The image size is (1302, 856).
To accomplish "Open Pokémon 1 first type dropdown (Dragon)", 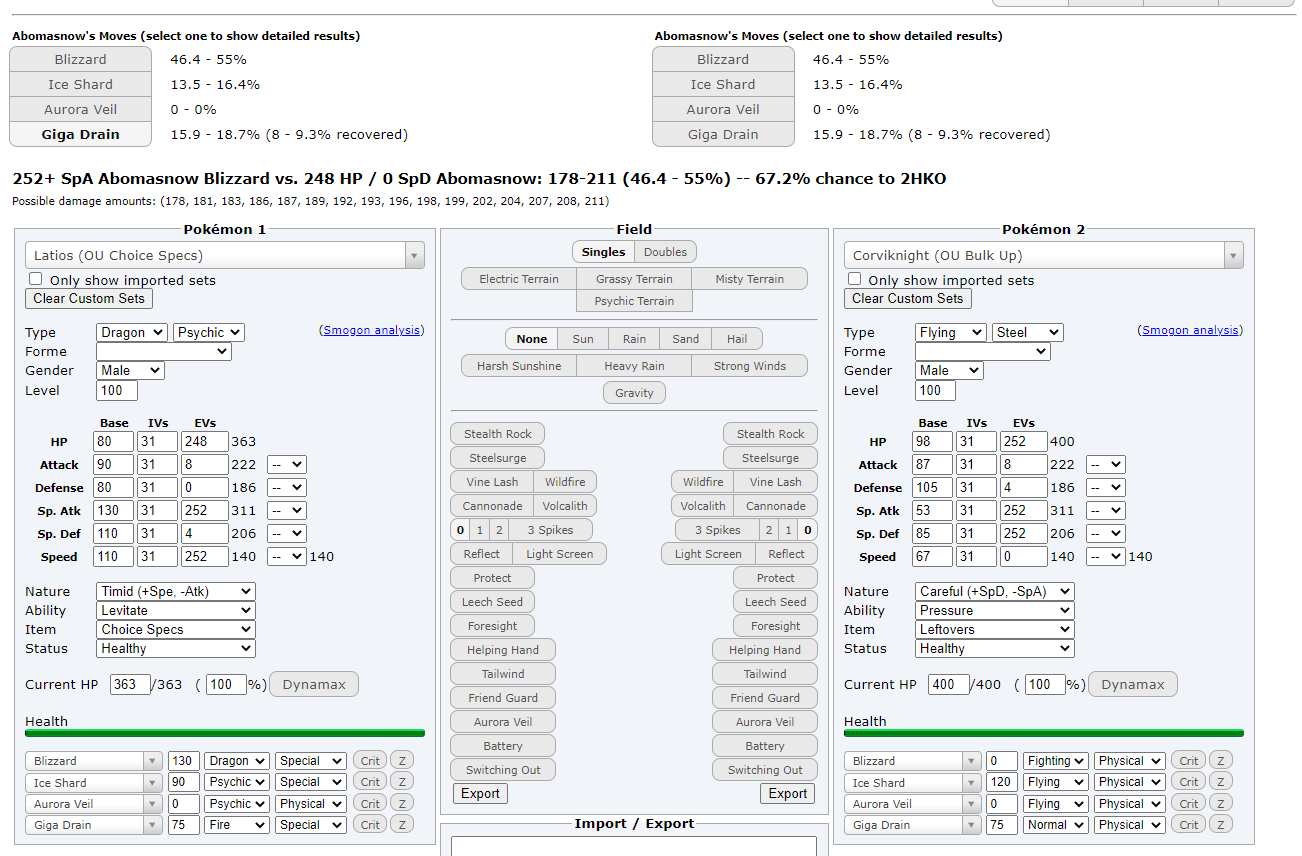I will (132, 332).
